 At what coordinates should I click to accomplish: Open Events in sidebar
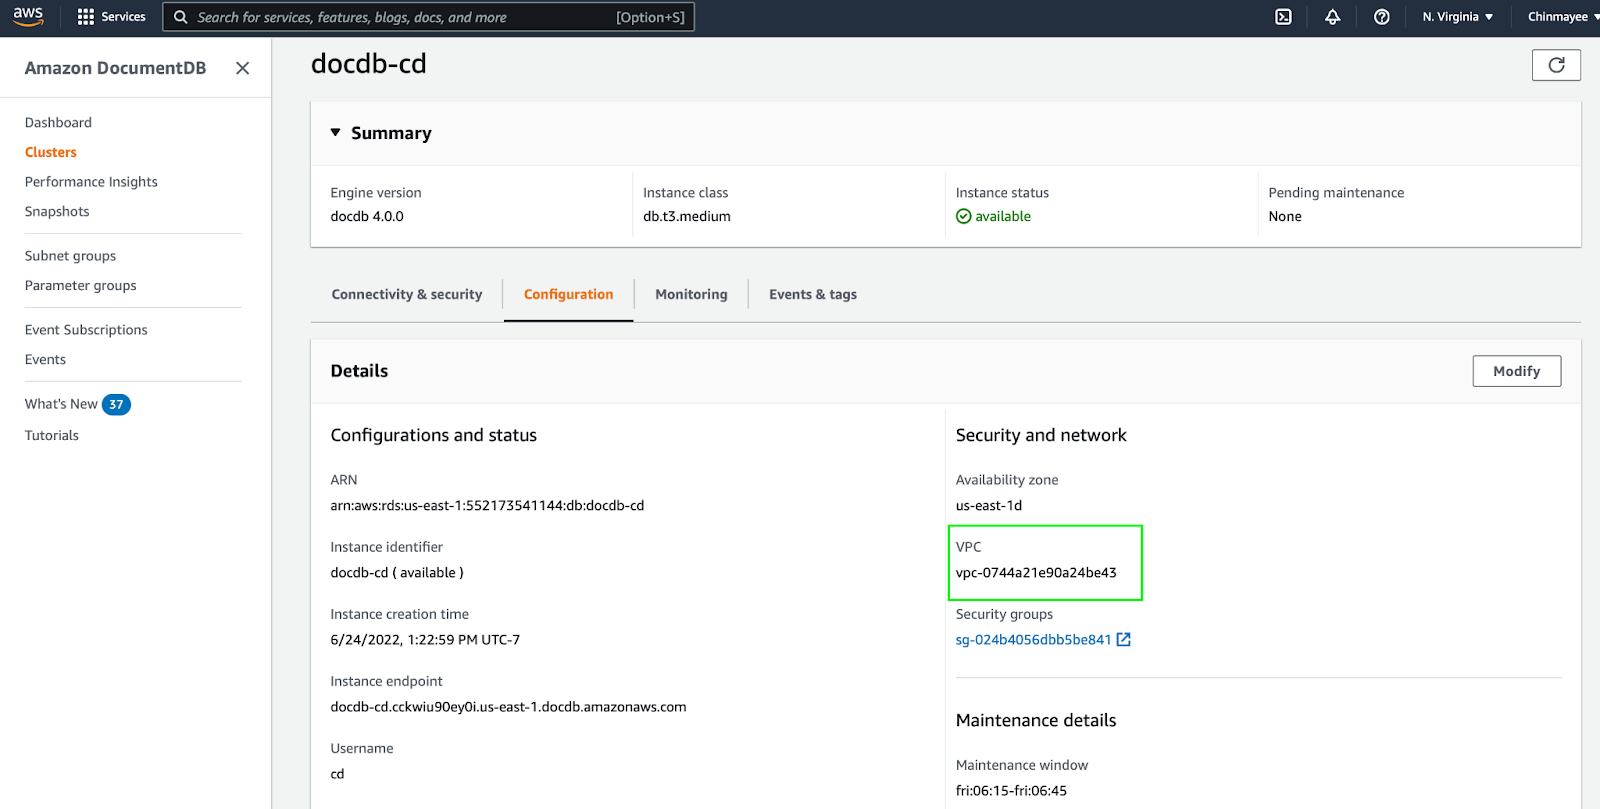(x=45, y=360)
